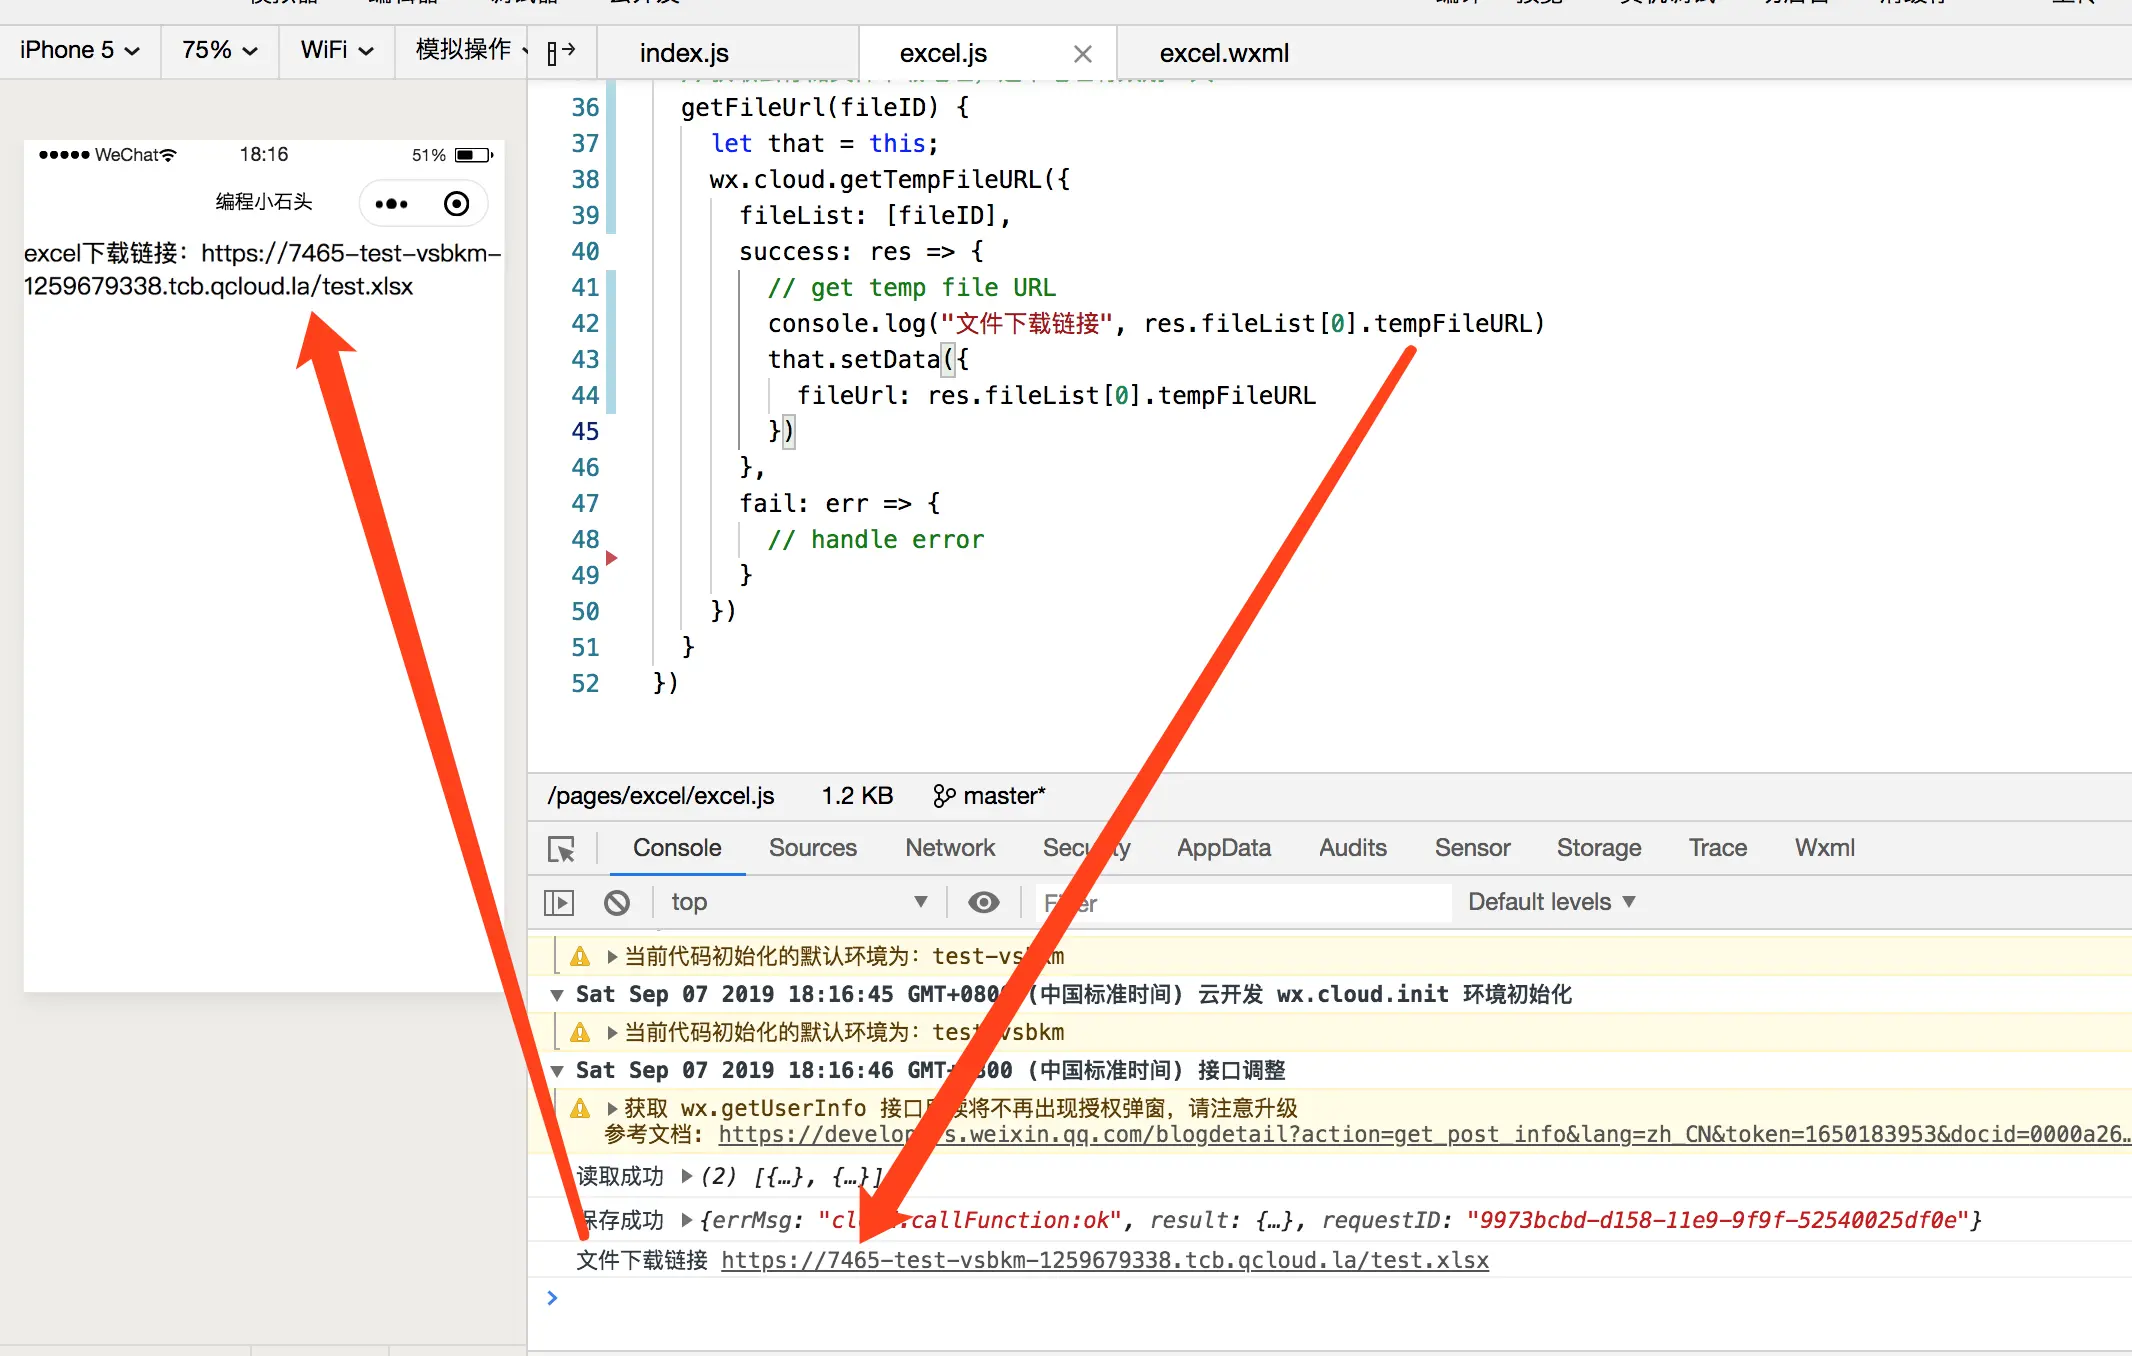Click the console Filter input field
The width and height of the screenshot is (2132, 1356).
(1240, 903)
